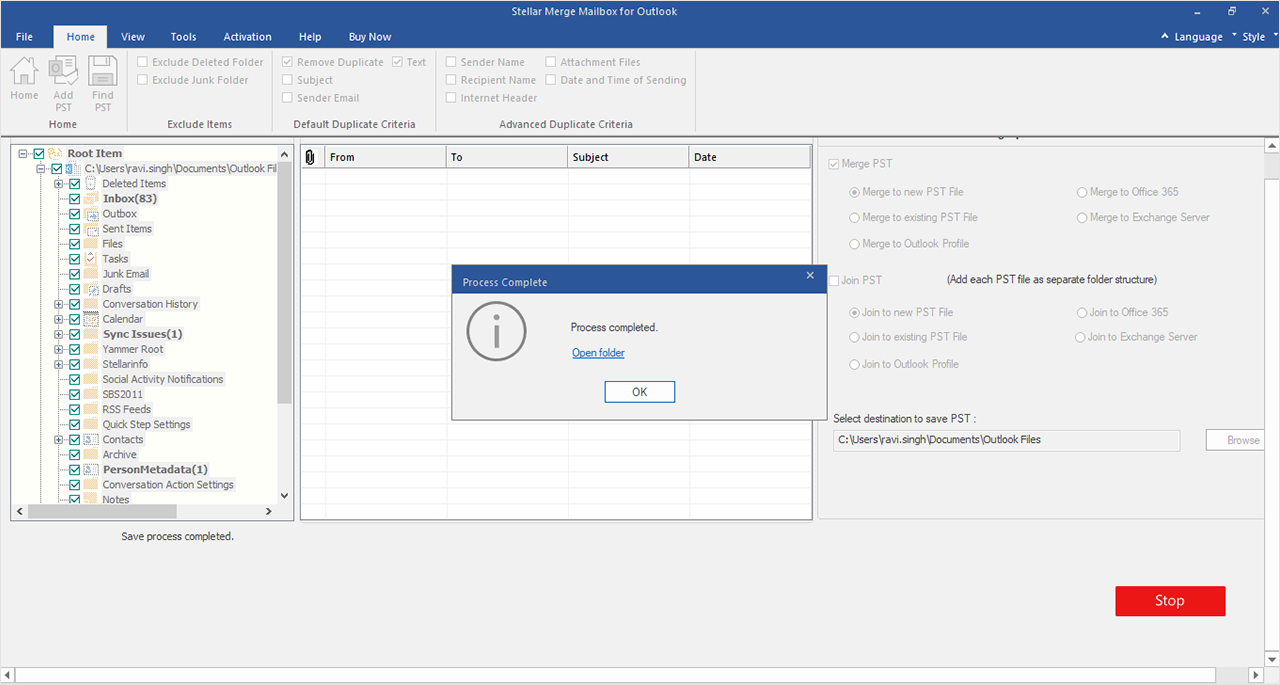The width and height of the screenshot is (1280, 685).
Task: Toggle the Join PST checkbox
Action: [x=834, y=281]
